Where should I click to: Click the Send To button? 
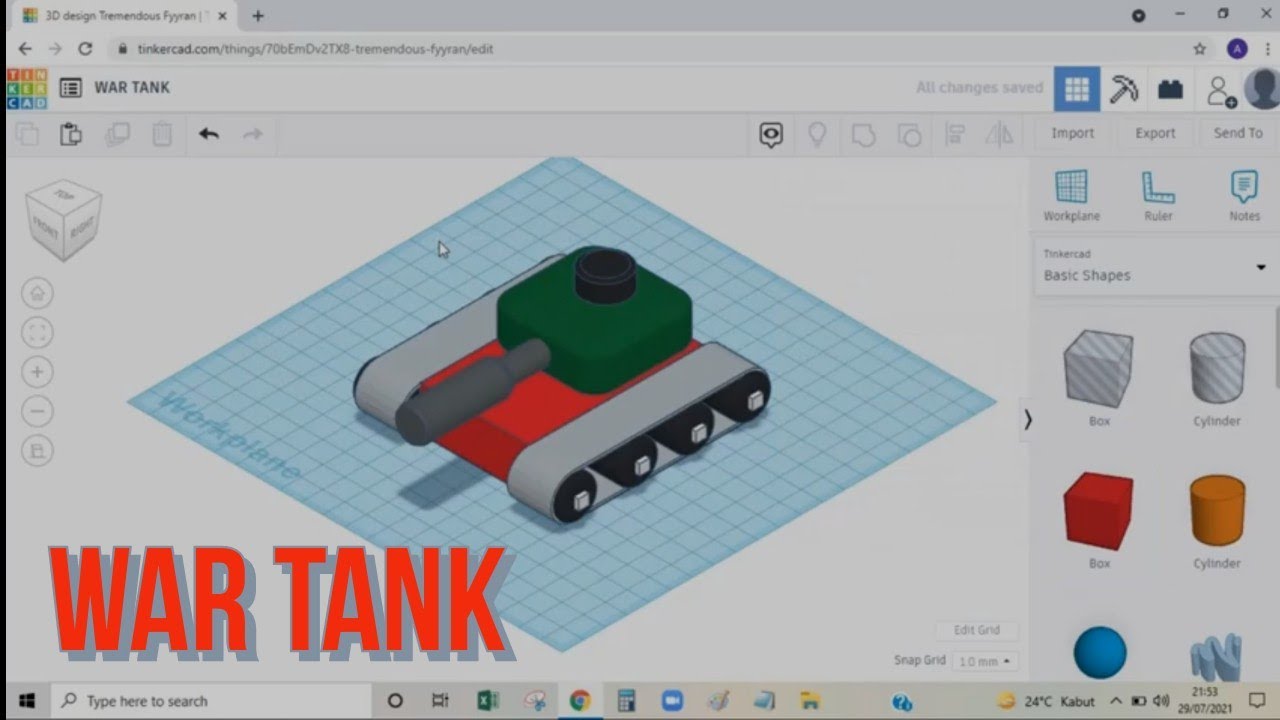pos(1238,133)
